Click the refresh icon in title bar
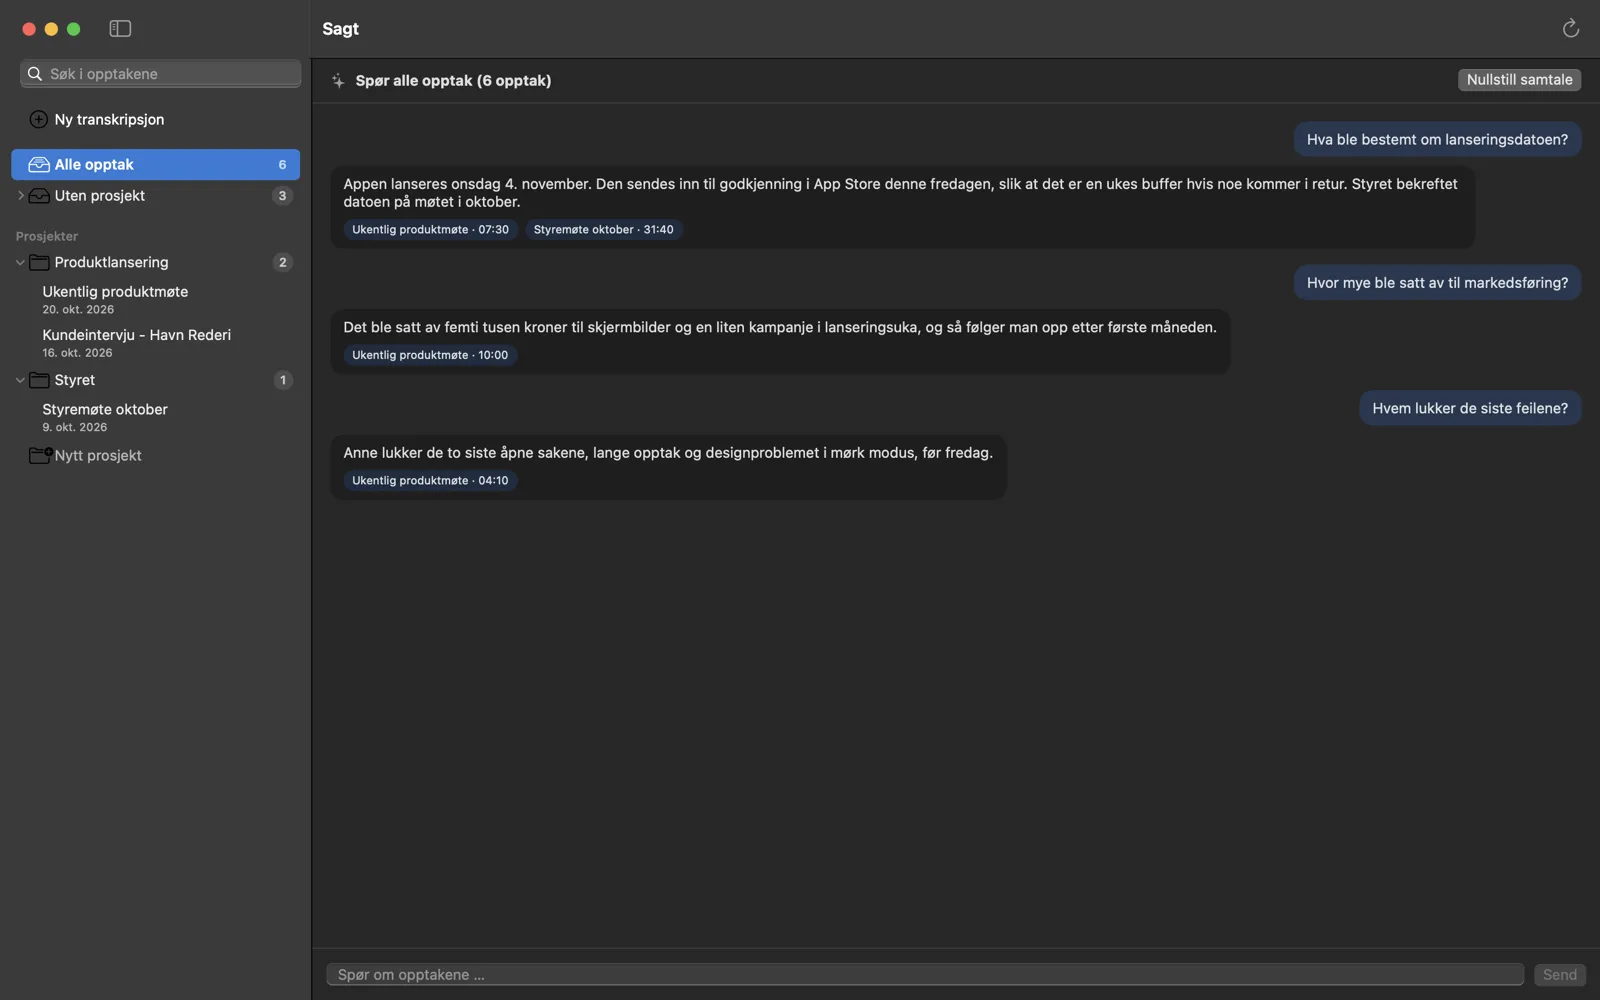This screenshot has width=1600, height=1000. [x=1571, y=29]
